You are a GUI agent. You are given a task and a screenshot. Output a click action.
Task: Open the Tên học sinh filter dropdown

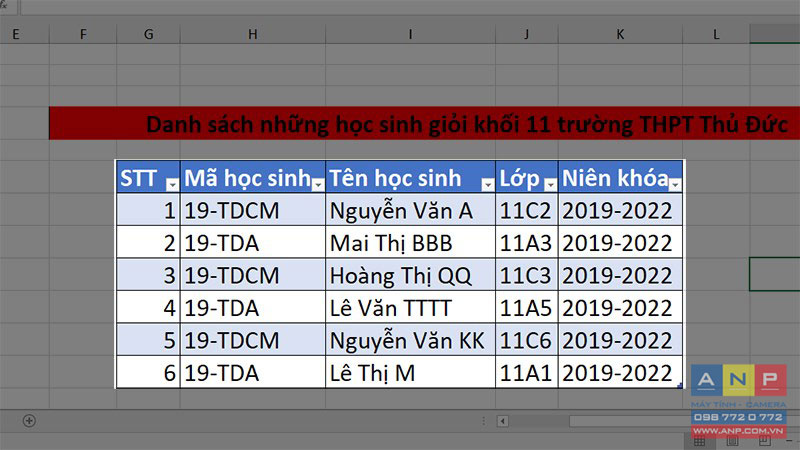click(x=488, y=184)
